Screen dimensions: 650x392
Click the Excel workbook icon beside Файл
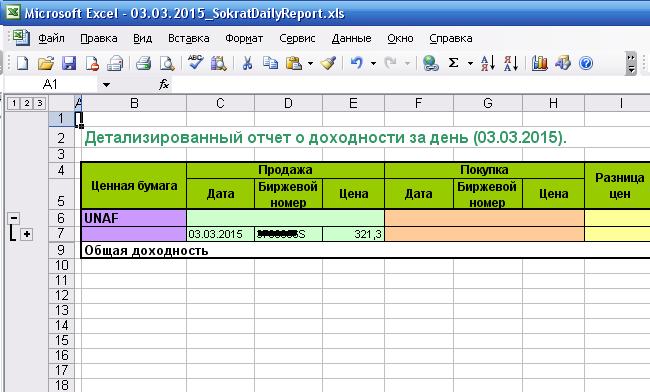tap(21, 38)
